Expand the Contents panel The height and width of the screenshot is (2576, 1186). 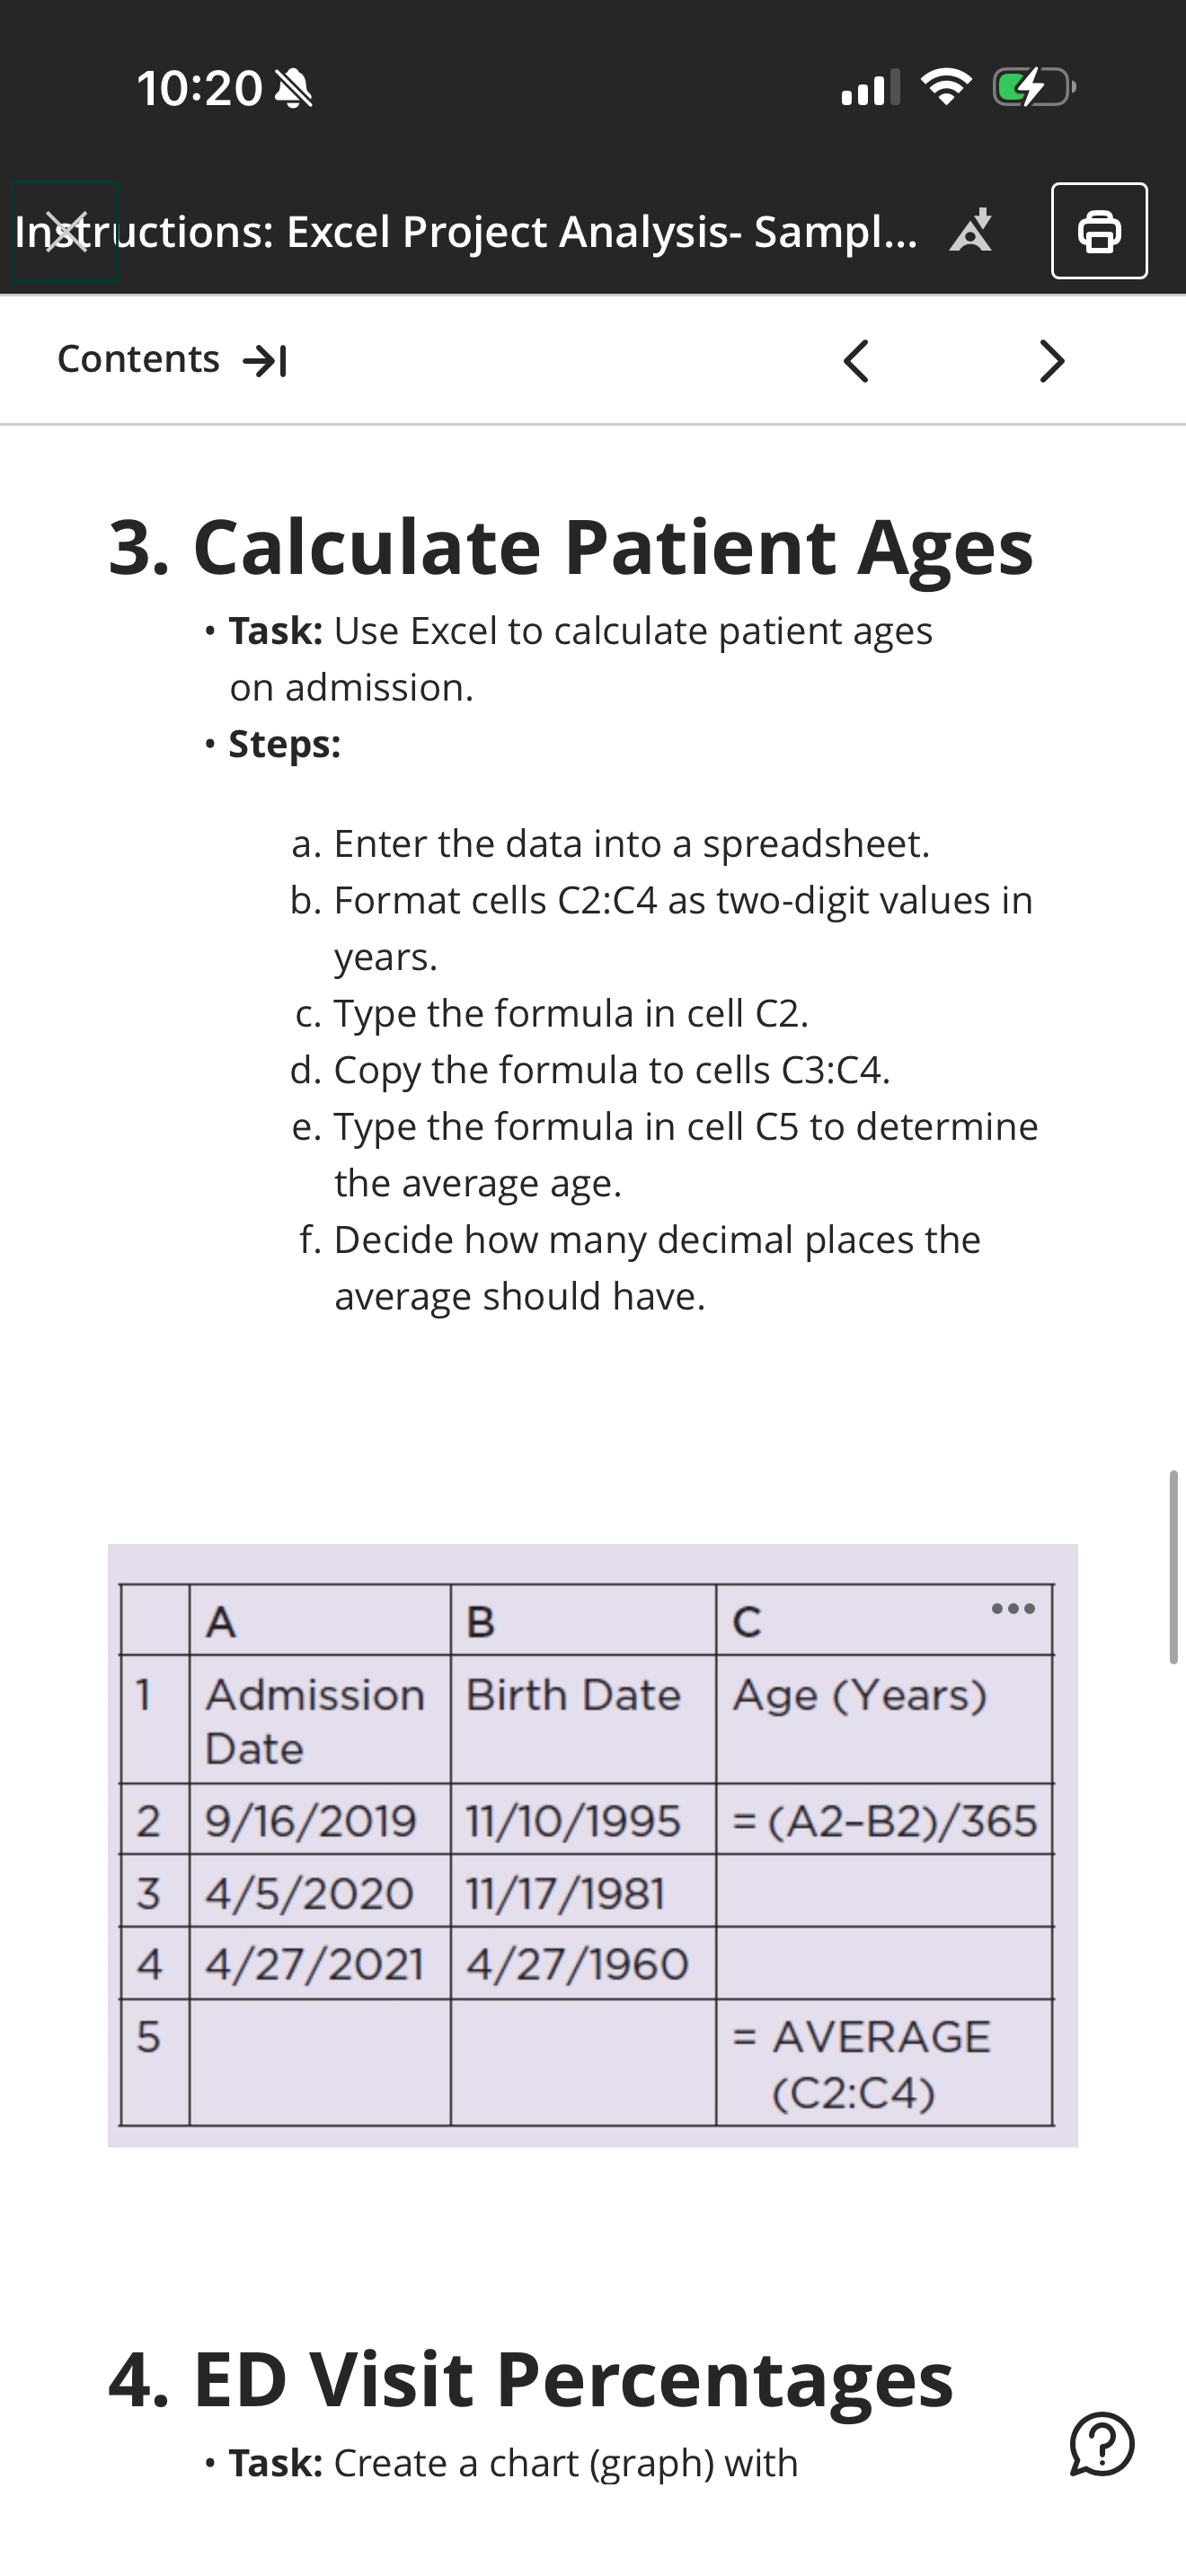point(172,359)
